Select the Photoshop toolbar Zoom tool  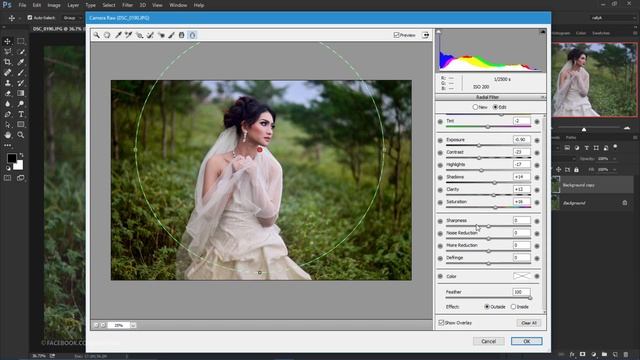click(20, 135)
